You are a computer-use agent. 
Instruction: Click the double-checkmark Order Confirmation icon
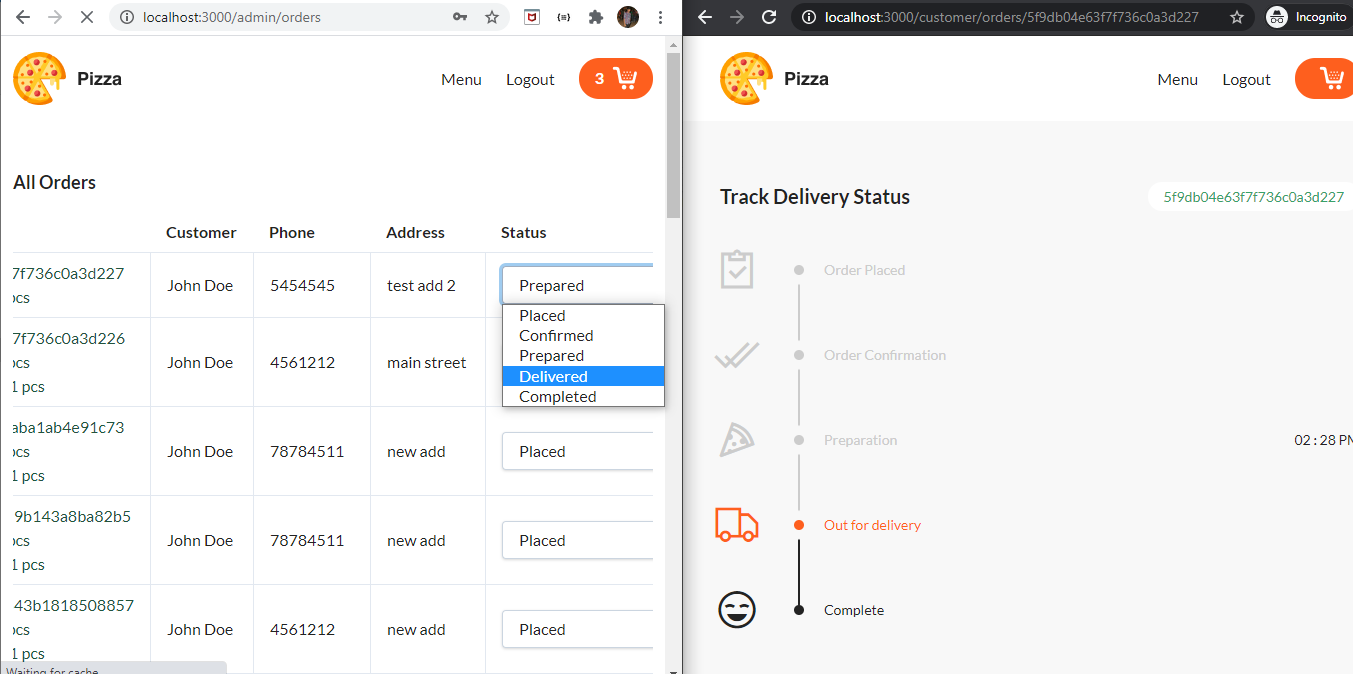point(737,355)
